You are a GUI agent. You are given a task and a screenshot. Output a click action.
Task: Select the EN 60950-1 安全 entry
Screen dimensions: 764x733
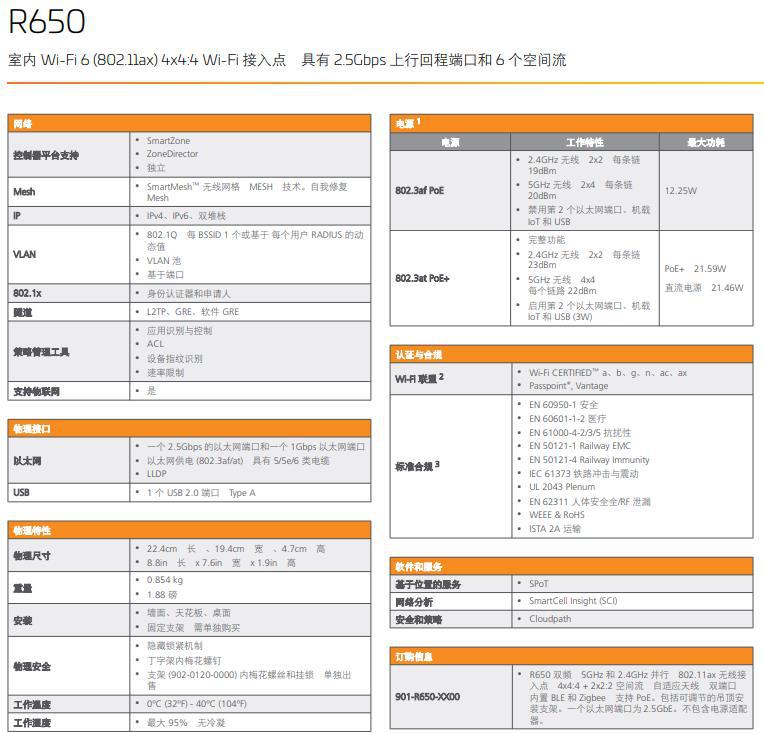(563, 405)
